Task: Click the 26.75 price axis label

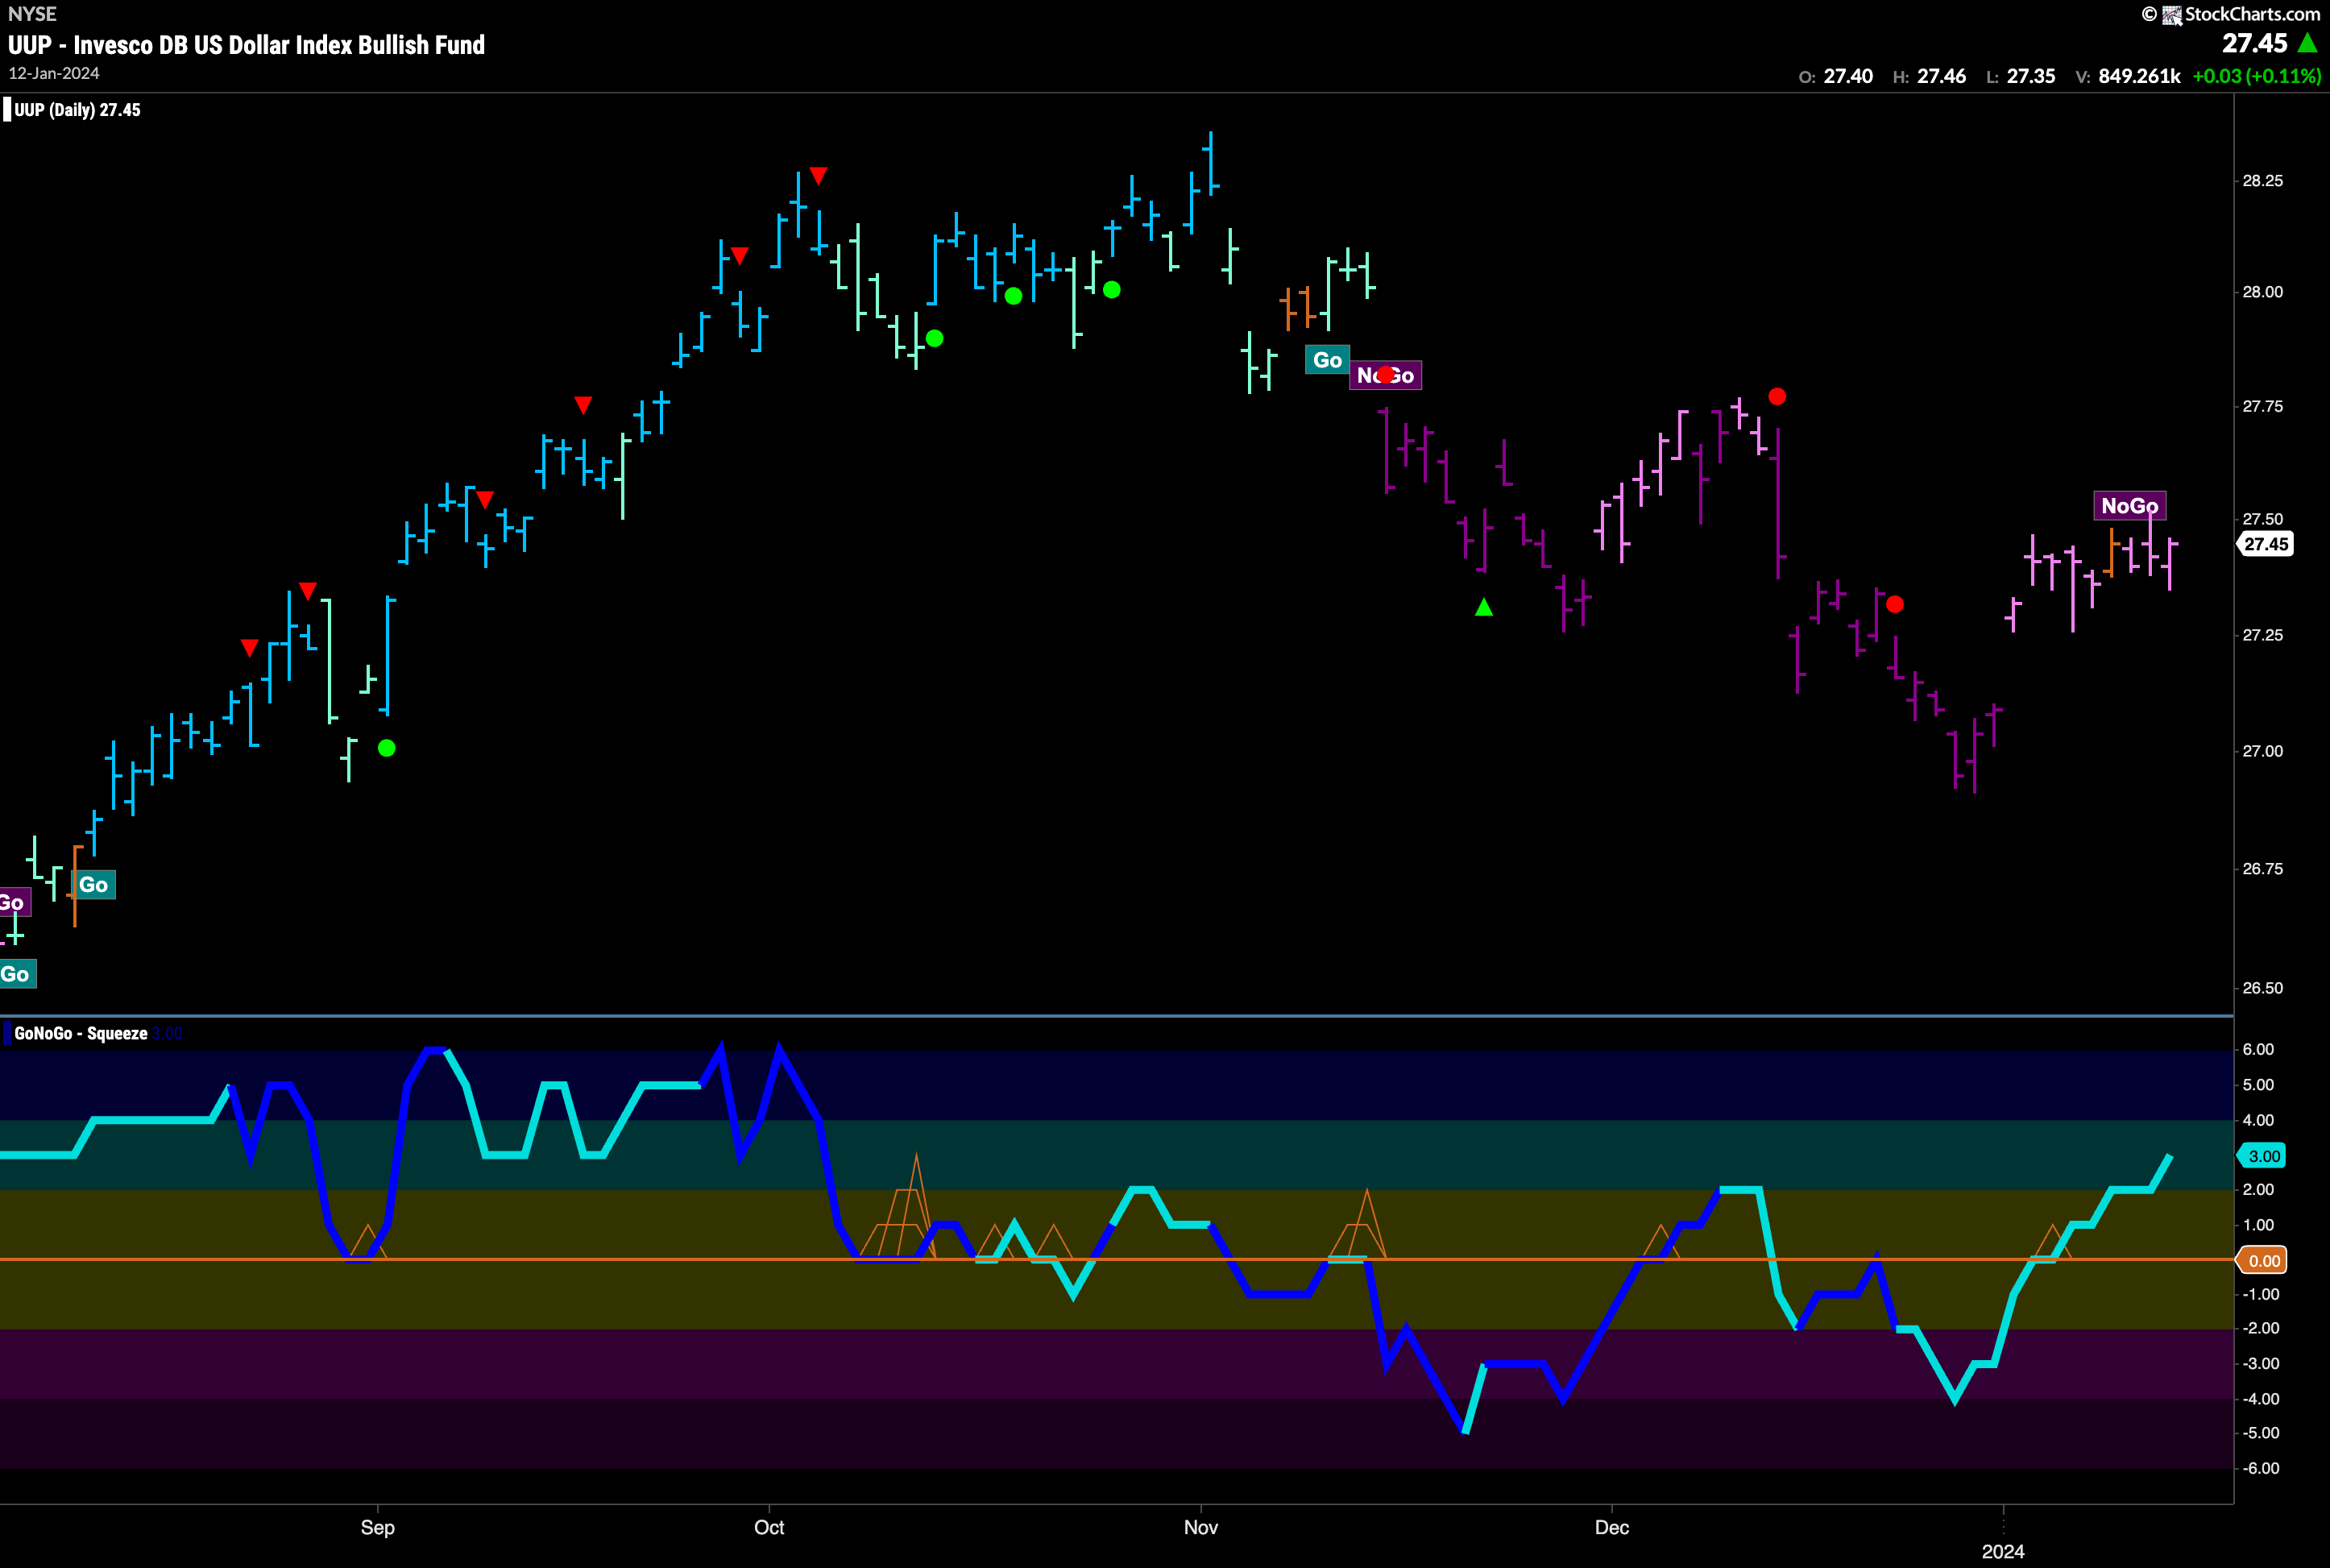Action: pyautogui.click(x=2263, y=869)
